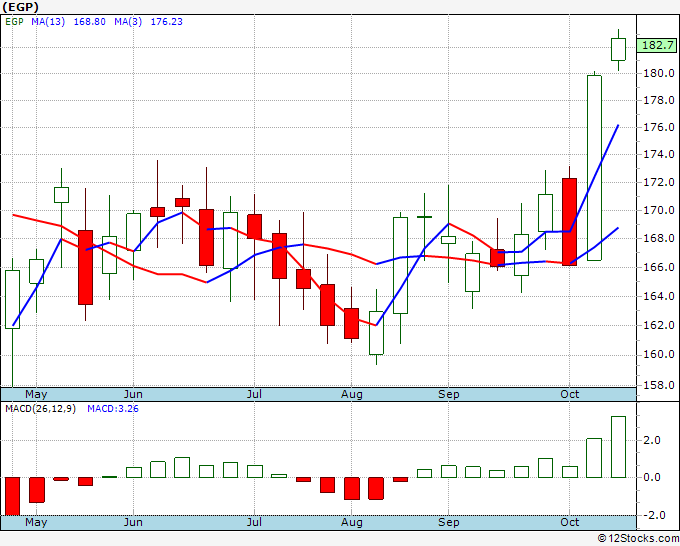Select the 176.23 moving average value

tap(167, 22)
